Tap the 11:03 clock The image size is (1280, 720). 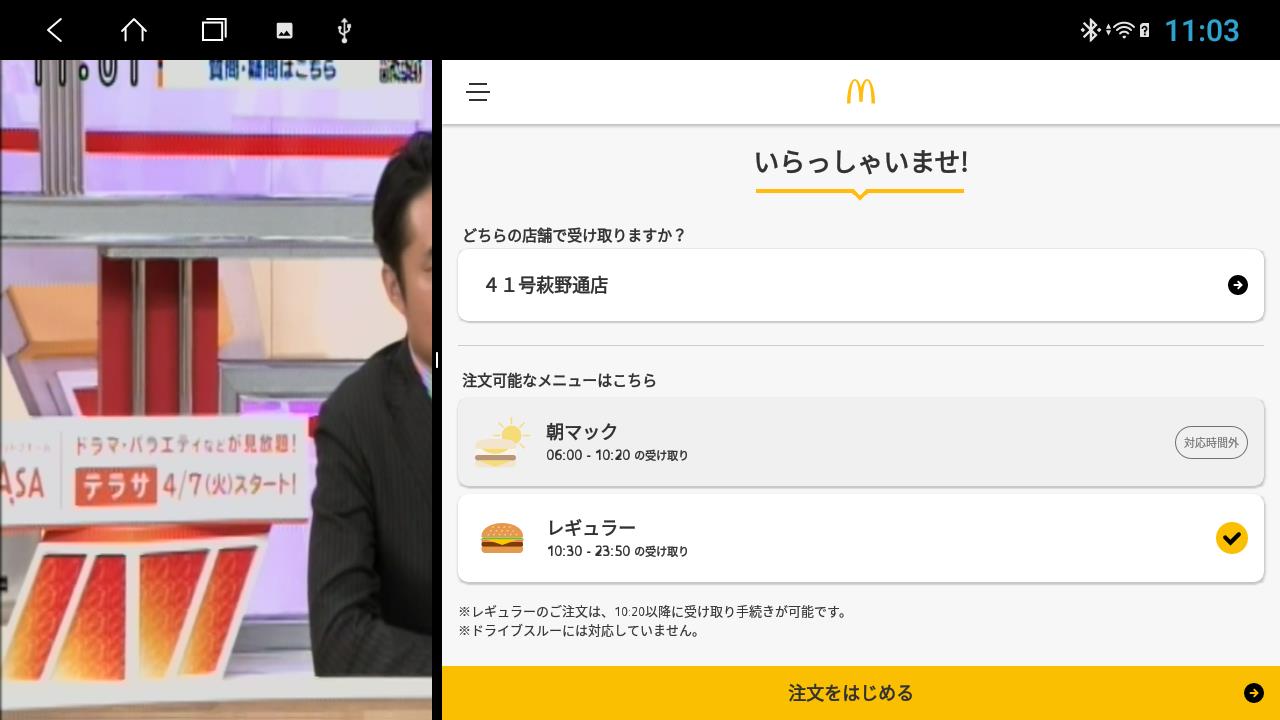[x=1201, y=30]
